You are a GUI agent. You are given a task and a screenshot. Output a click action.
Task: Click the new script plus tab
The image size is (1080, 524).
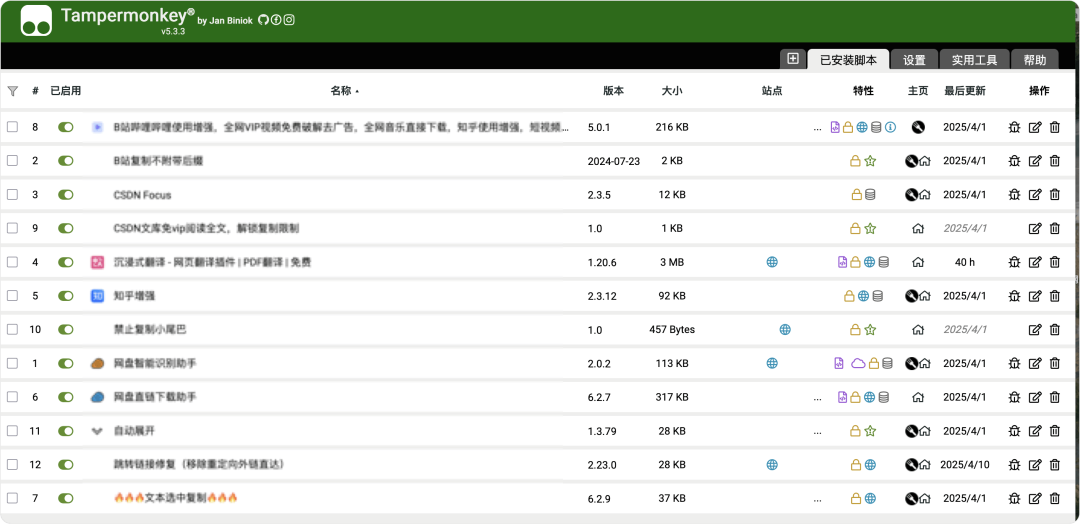tap(793, 59)
